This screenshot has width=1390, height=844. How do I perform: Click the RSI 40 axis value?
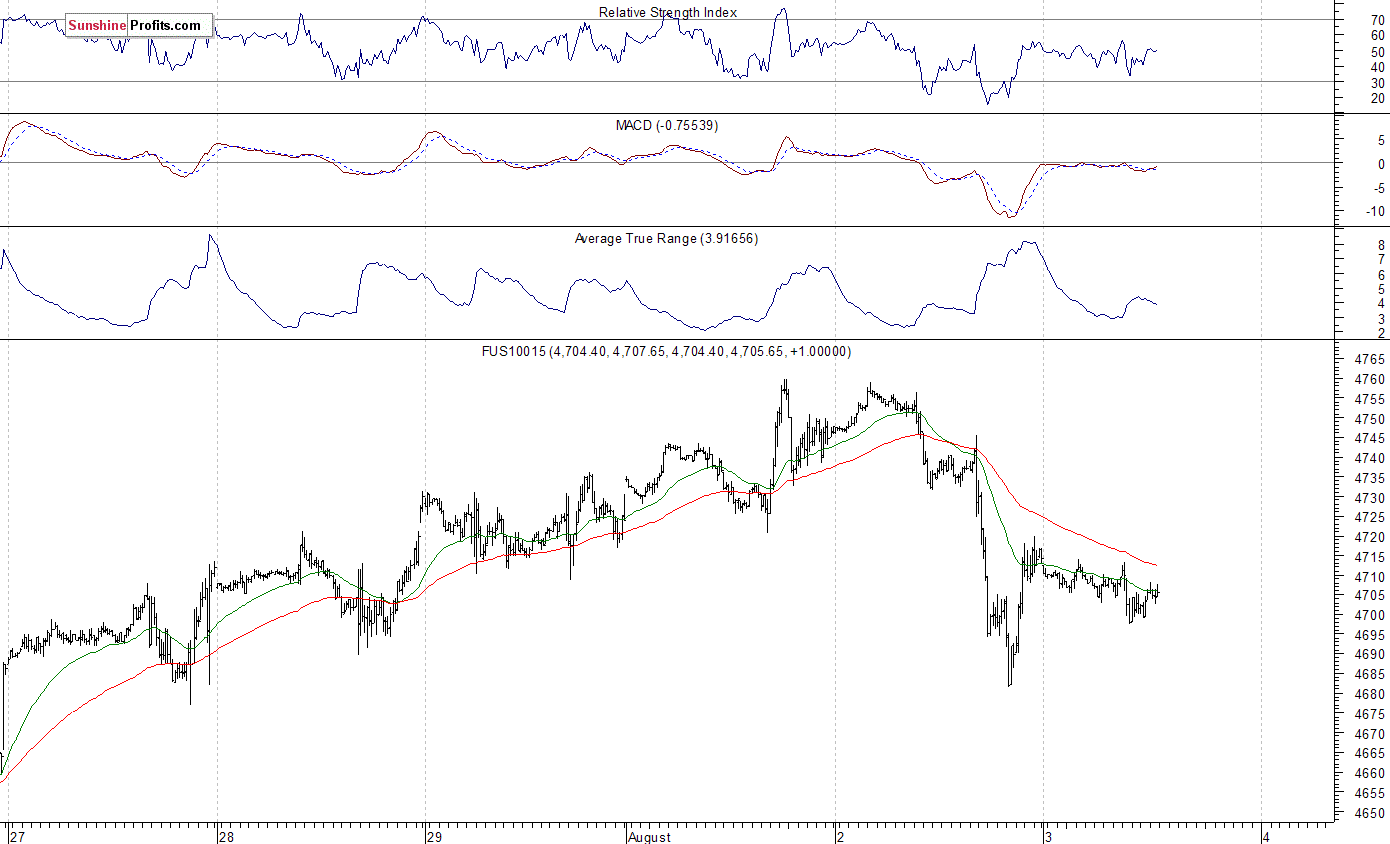(1378, 67)
